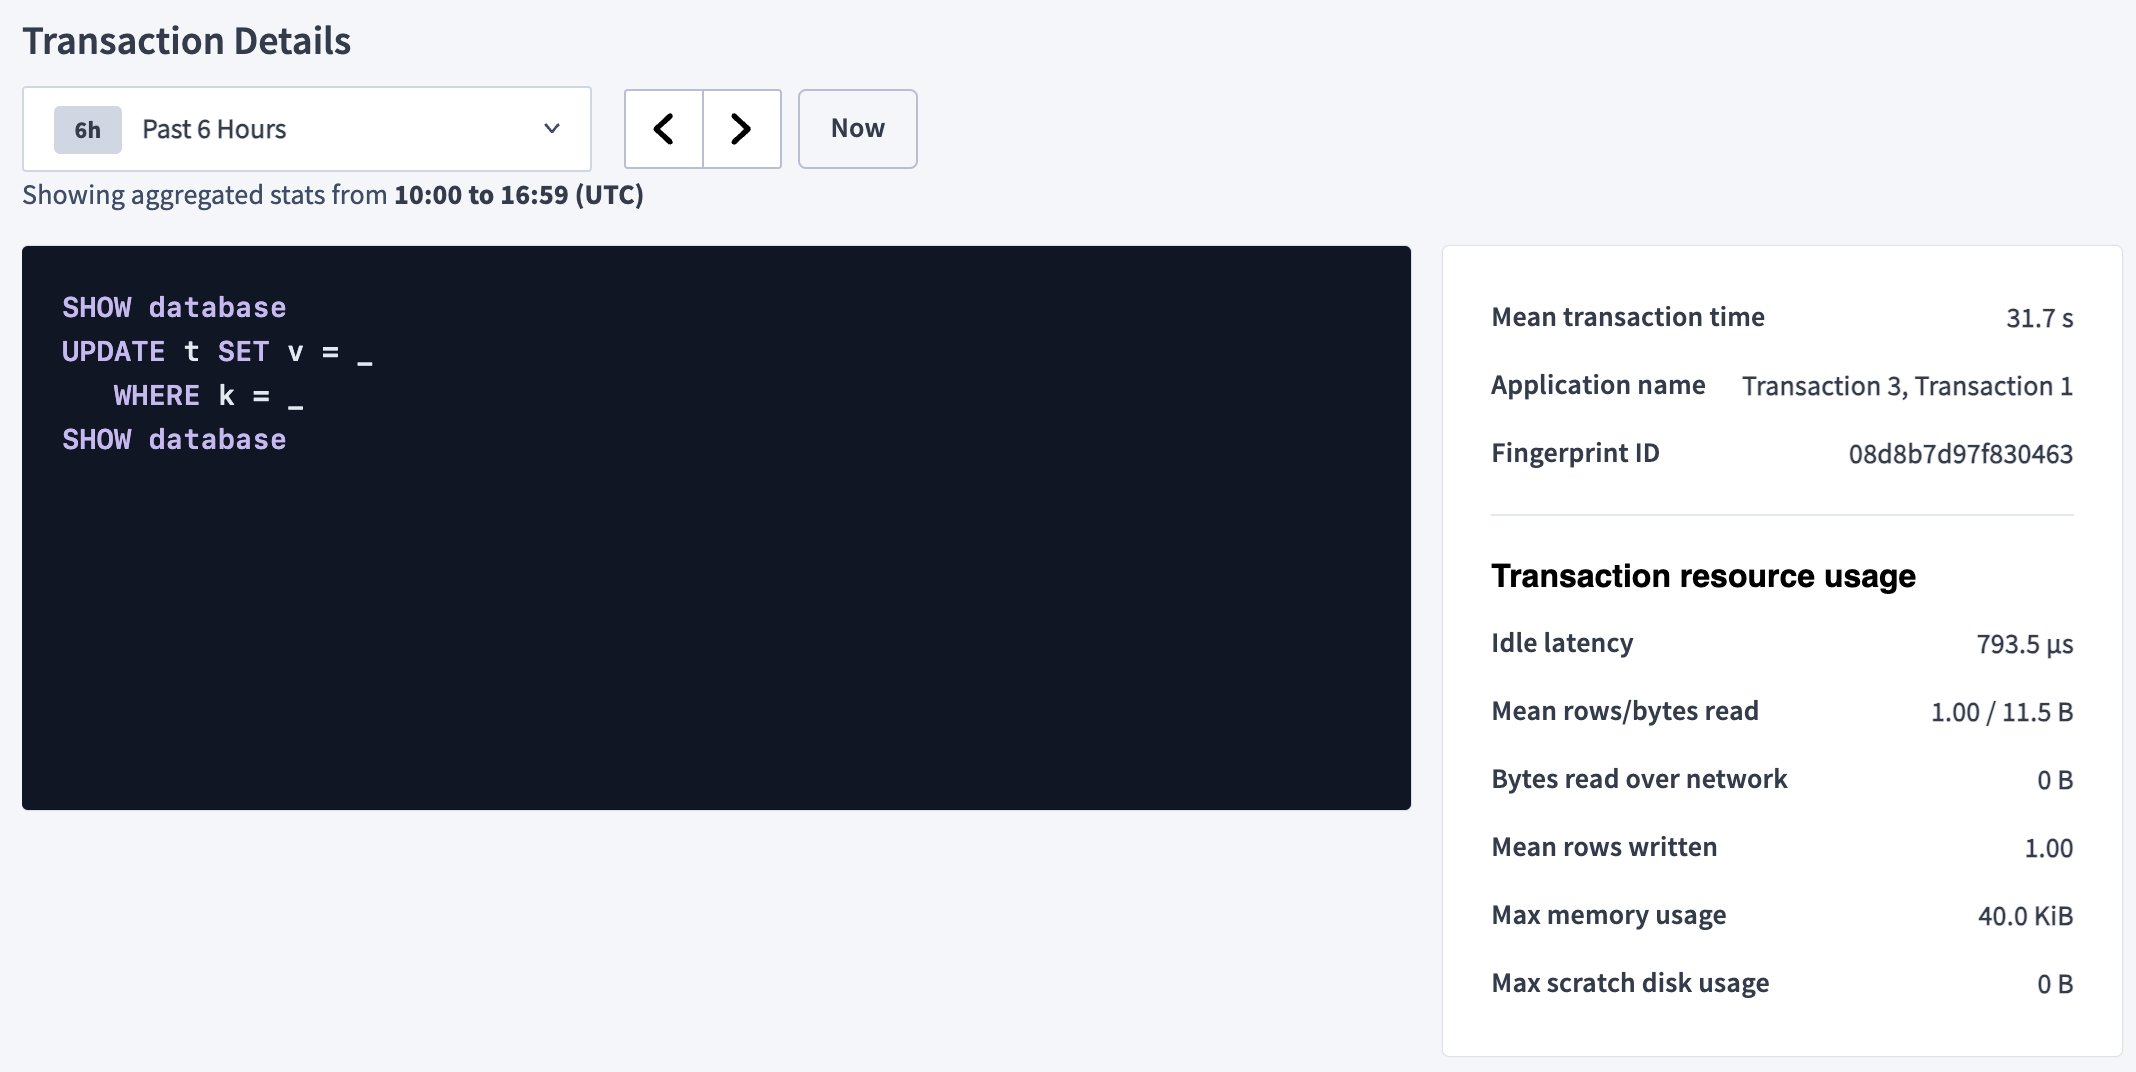Open the UPDATE t SET statement

[x=218, y=350]
